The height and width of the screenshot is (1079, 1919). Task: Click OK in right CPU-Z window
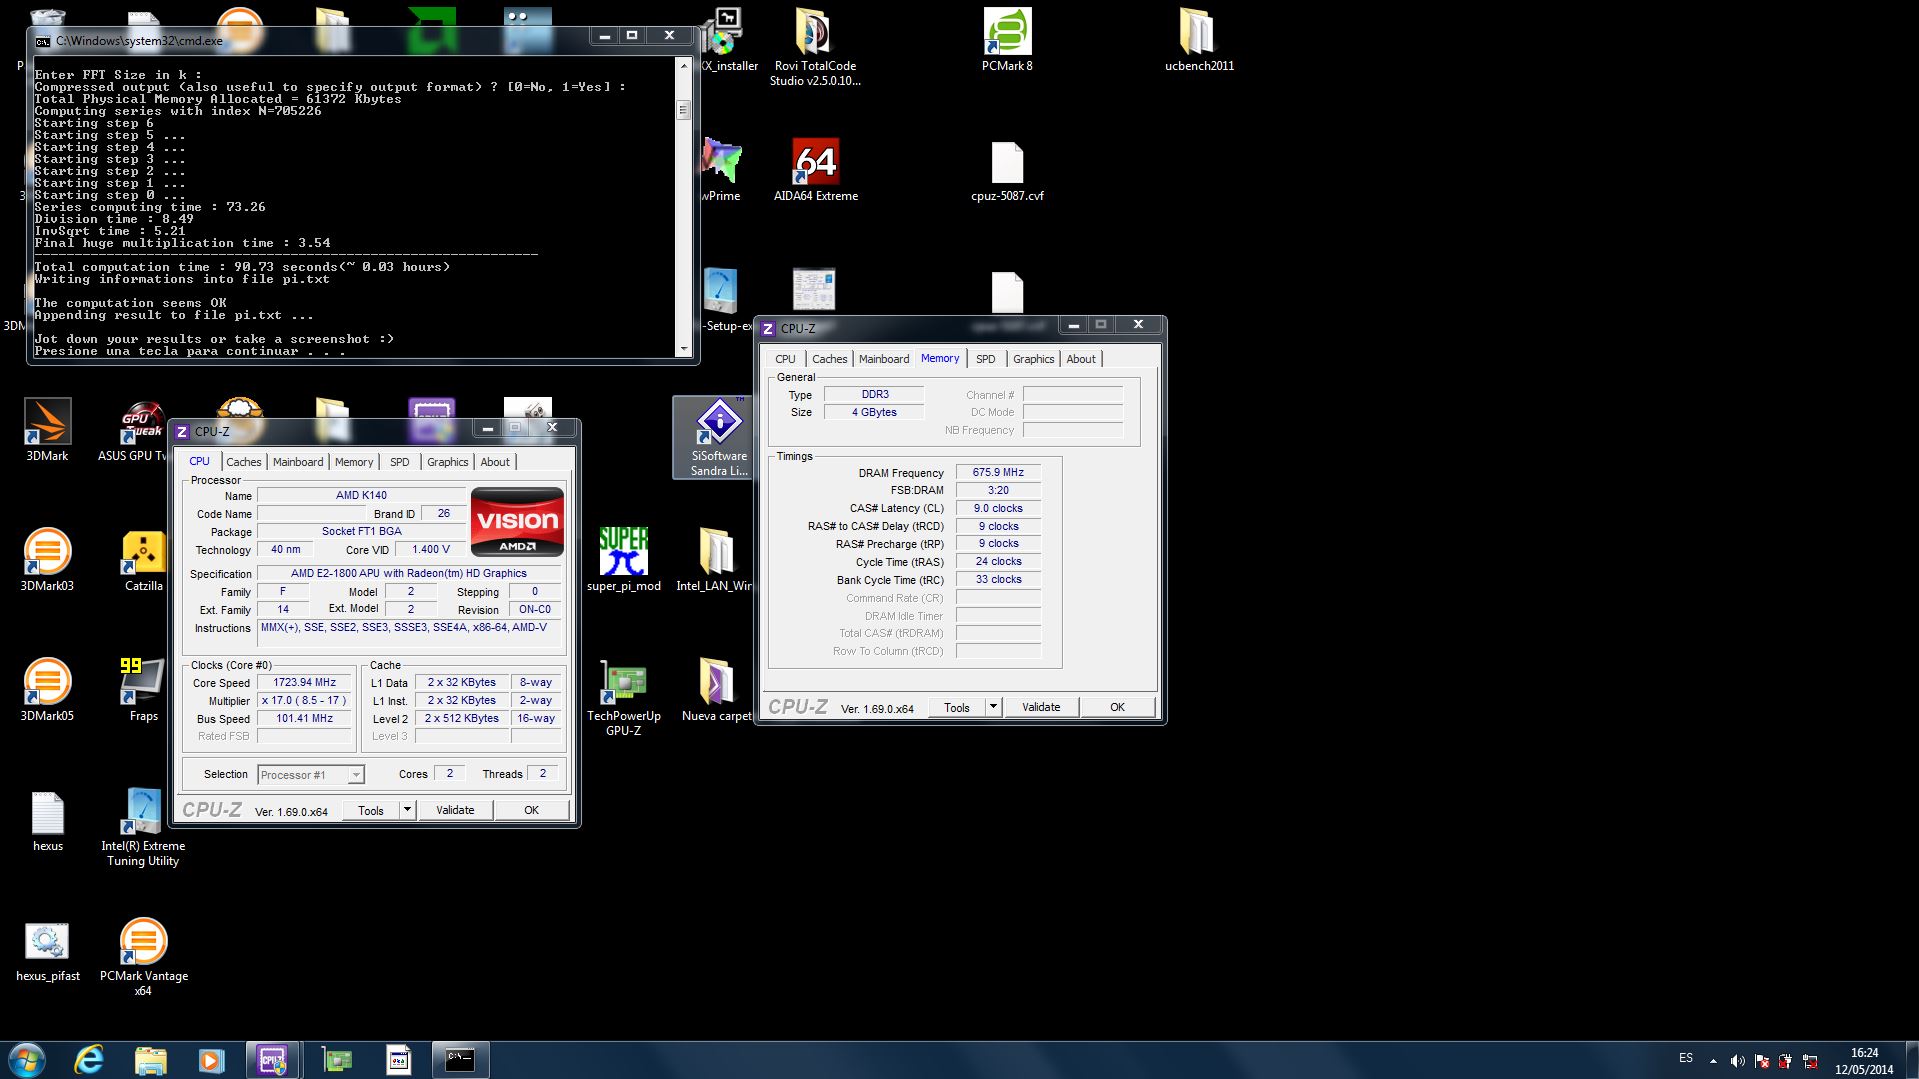click(1117, 707)
